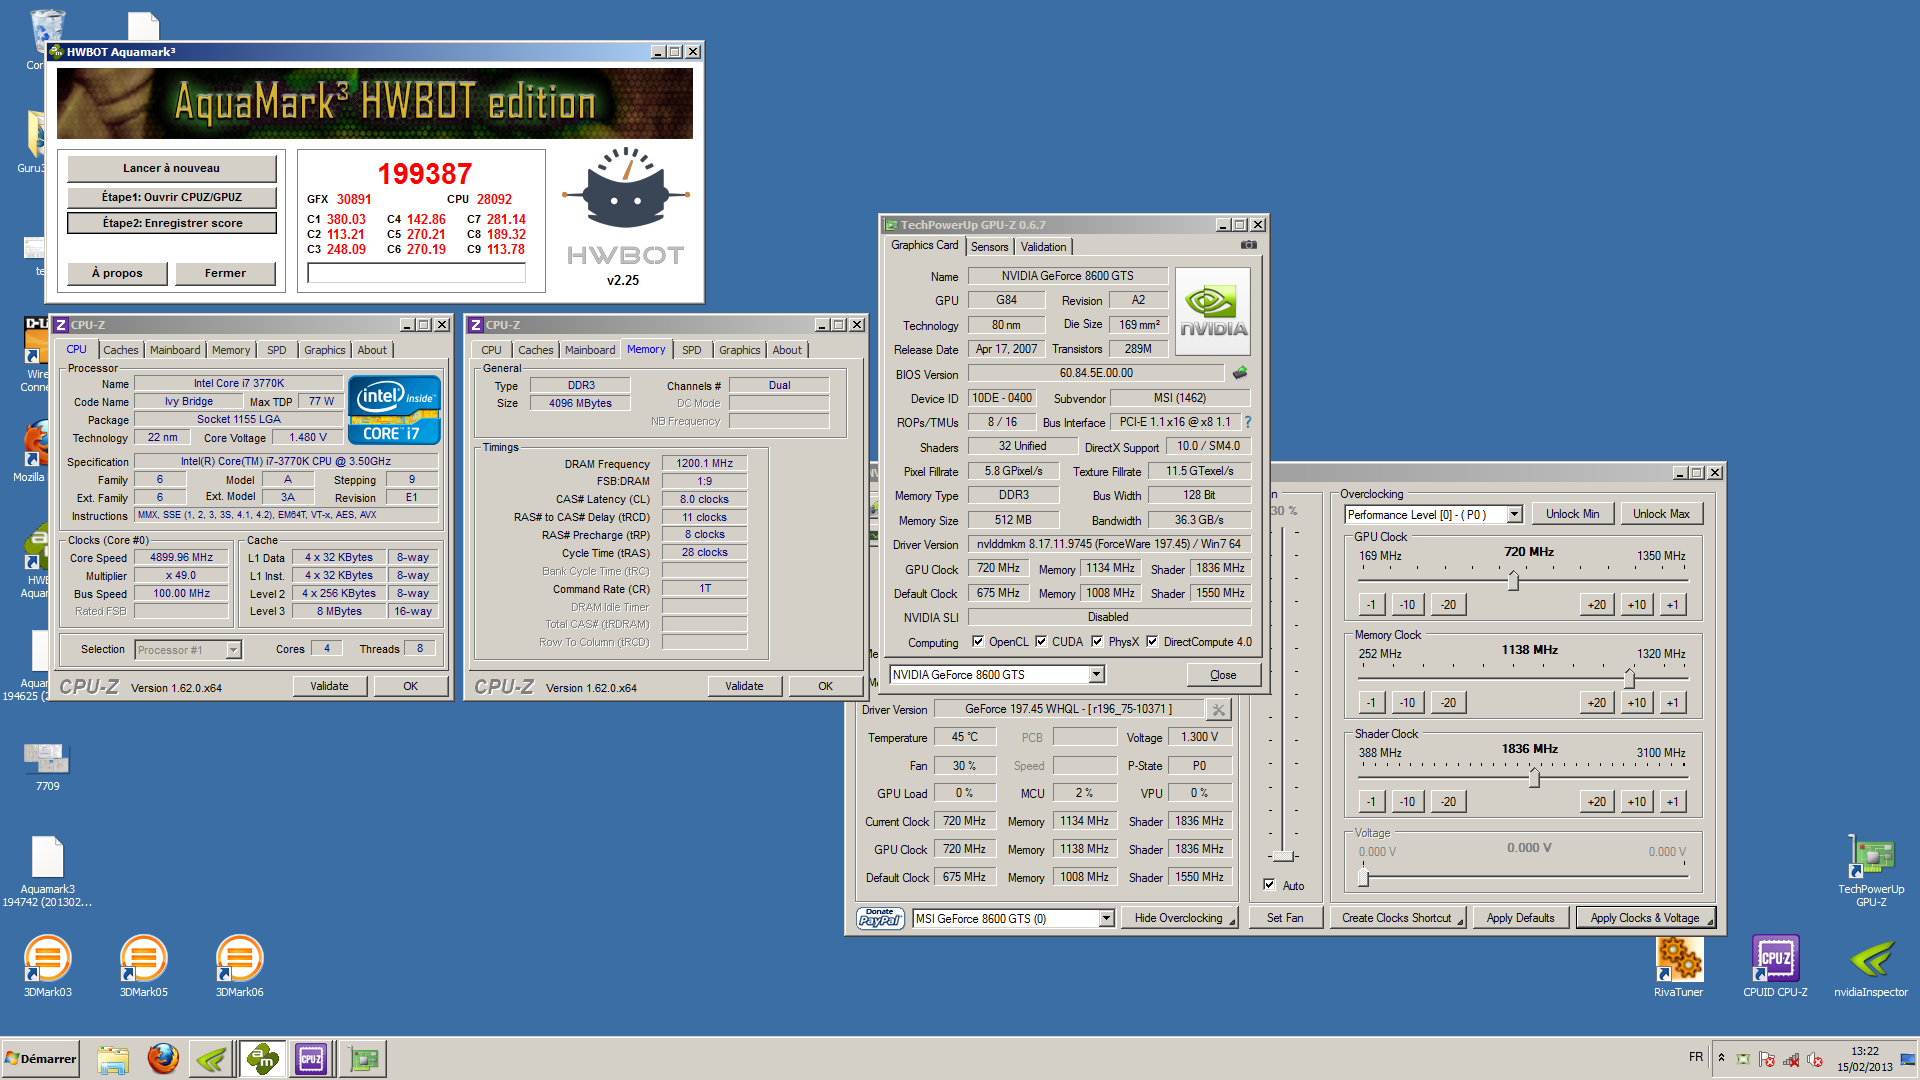The height and width of the screenshot is (1080, 1920).
Task: Open Windows Explorer from the taskbar
Action: tap(113, 1058)
